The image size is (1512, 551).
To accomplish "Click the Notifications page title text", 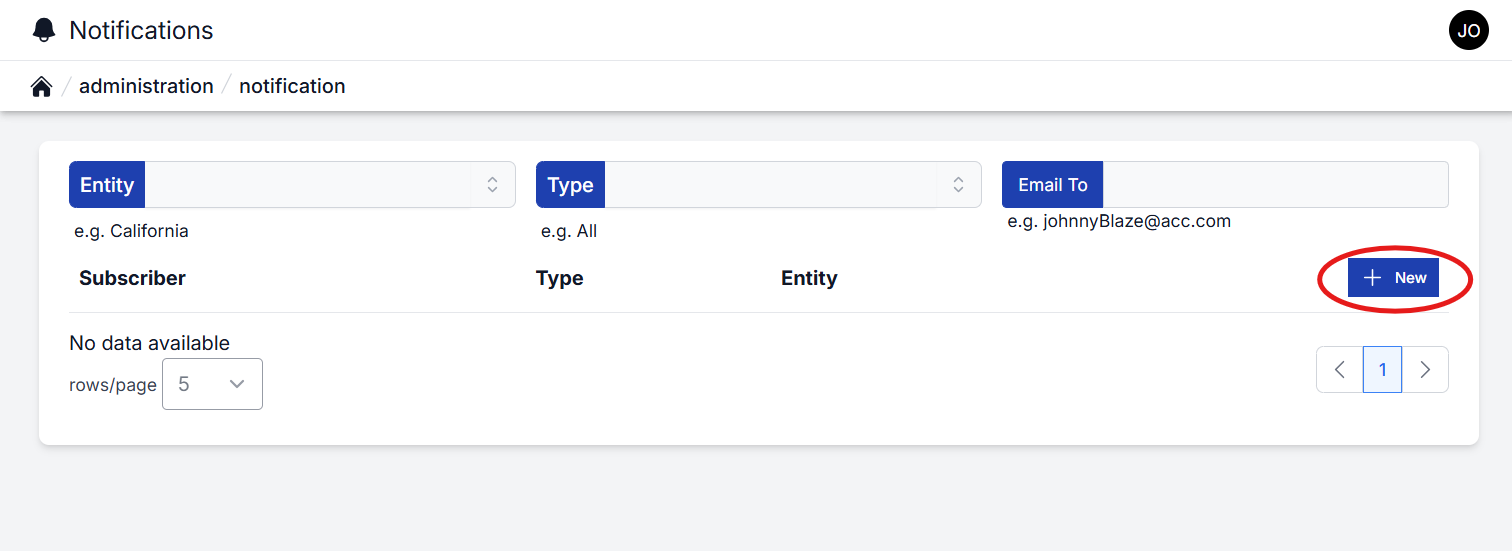I will pos(141,30).
